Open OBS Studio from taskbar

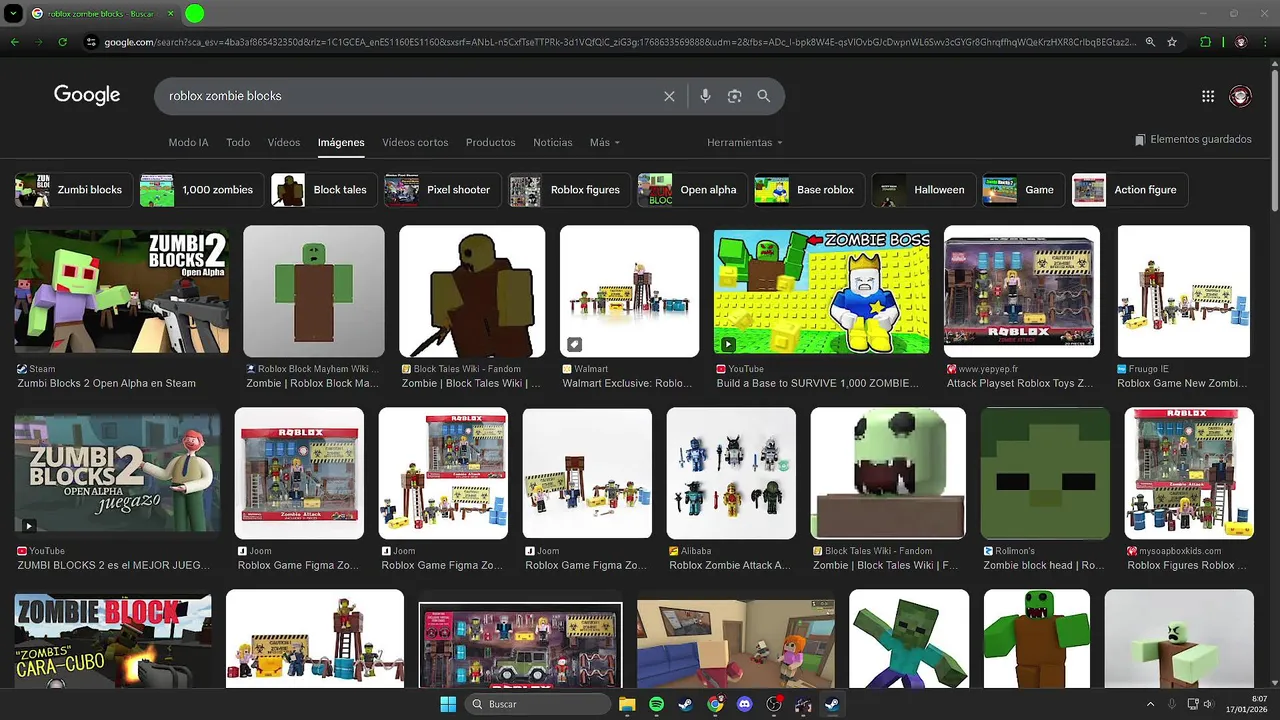pyautogui.click(x=773, y=704)
